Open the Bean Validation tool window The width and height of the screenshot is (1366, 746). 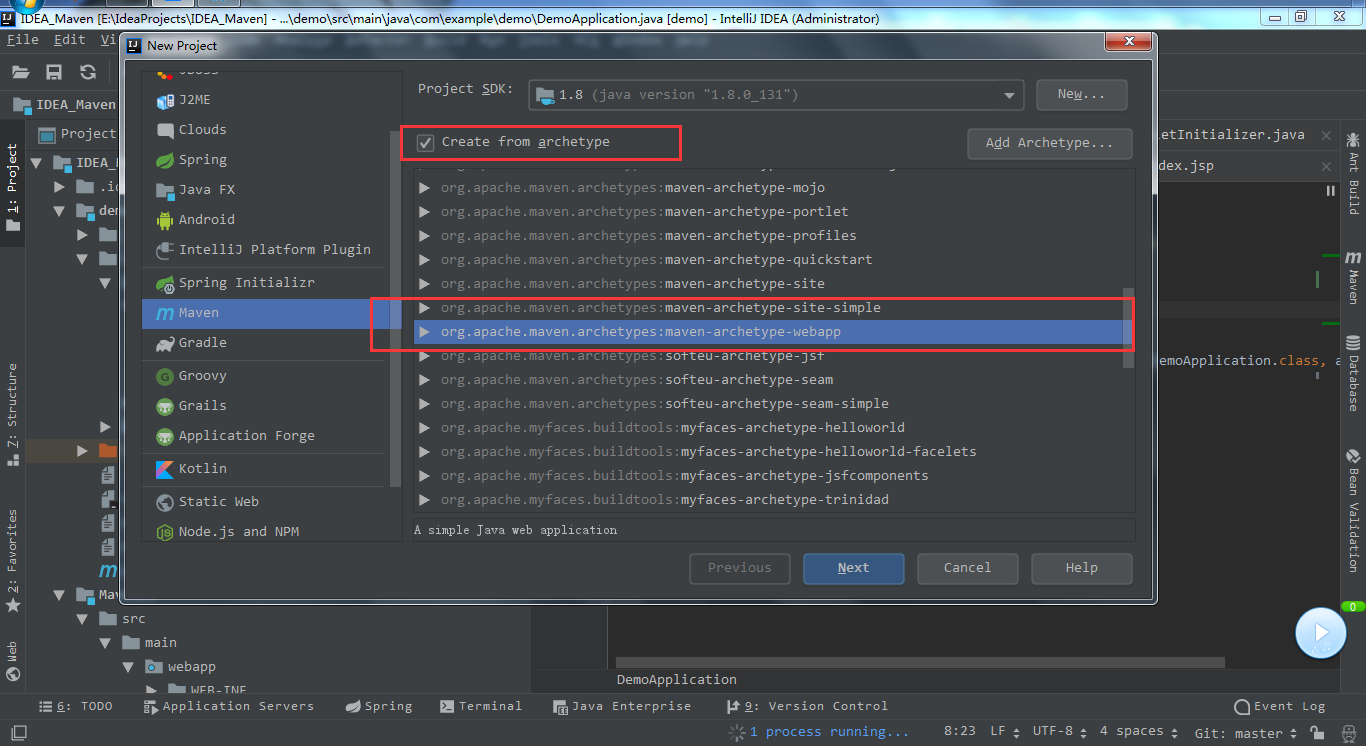[x=1353, y=510]
